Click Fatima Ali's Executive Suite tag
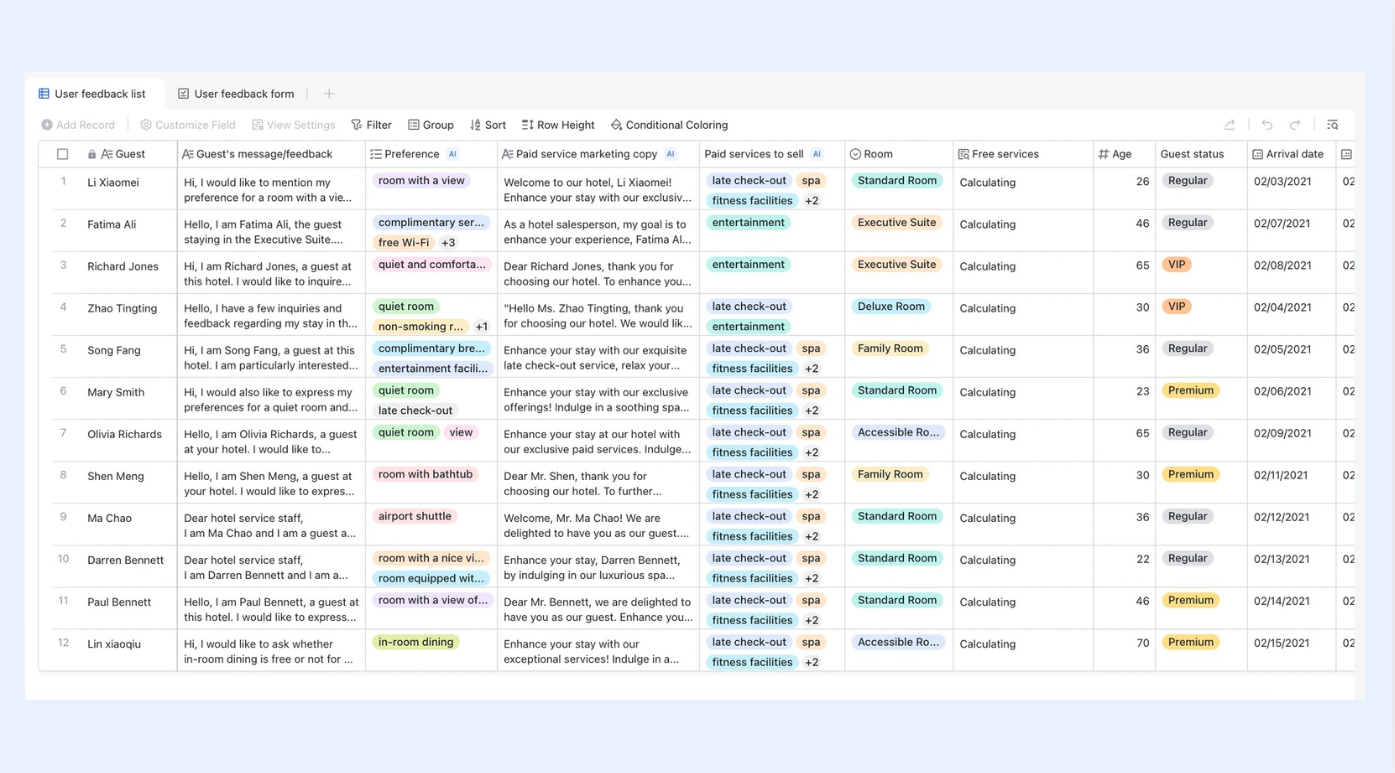This screenshot has width=1395, height=773. tap(897, 223)
